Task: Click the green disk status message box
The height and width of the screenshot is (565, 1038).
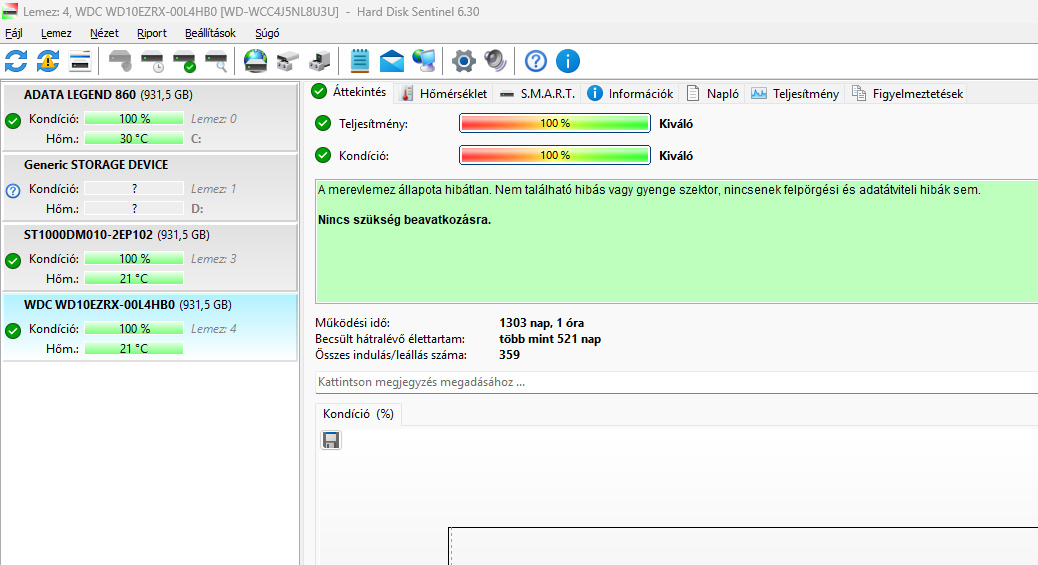Action: click(x=677, y=241)
